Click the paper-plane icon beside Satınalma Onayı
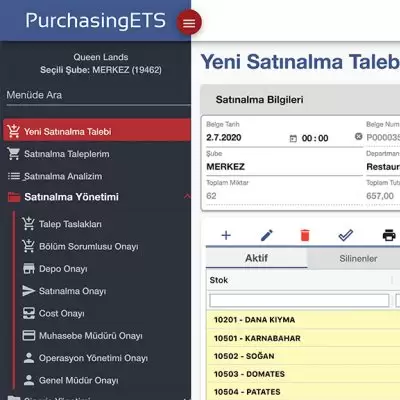Image resolution: width=400 pixels, height=400 pixels. (x=29, y=291)
